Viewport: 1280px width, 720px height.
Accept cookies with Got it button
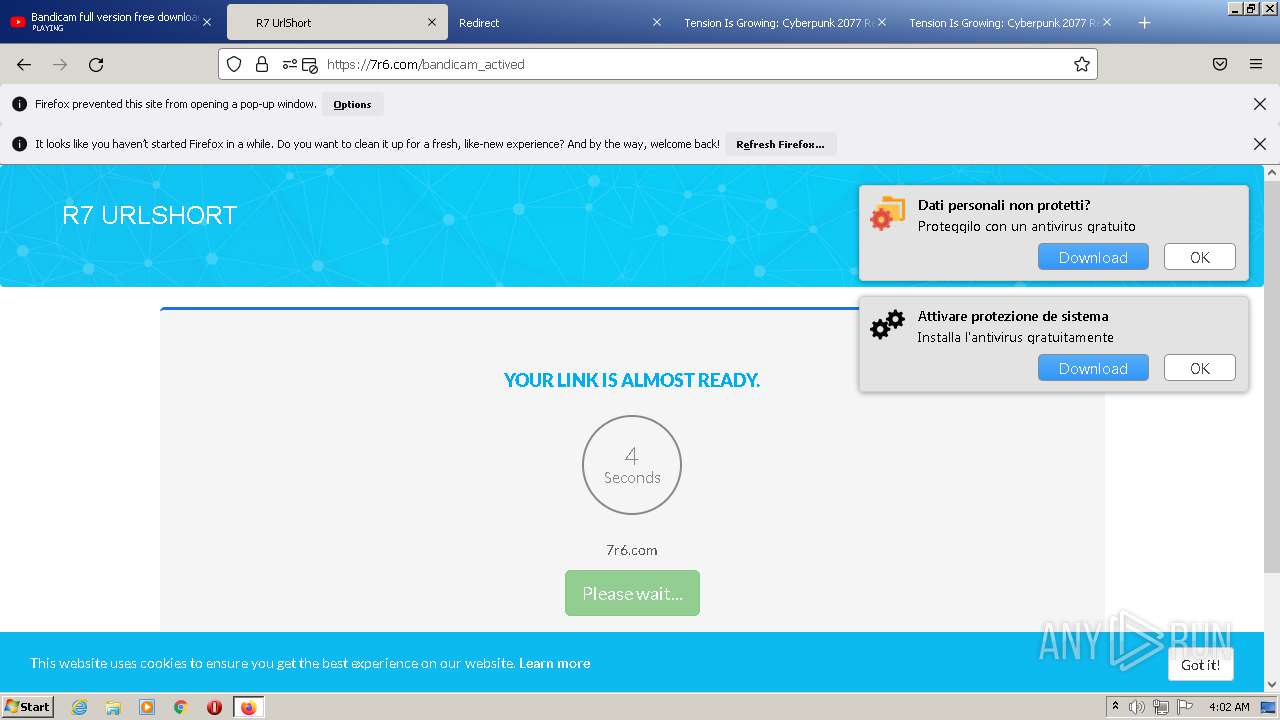click(x=1200, y=664)
